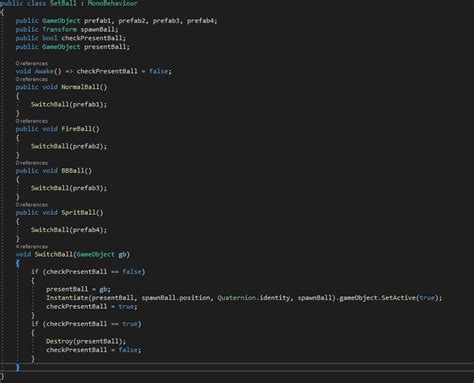The width and height of the screenshot is (474, 383).
Task: Click the Awake method name
Action: pos(44,71)
